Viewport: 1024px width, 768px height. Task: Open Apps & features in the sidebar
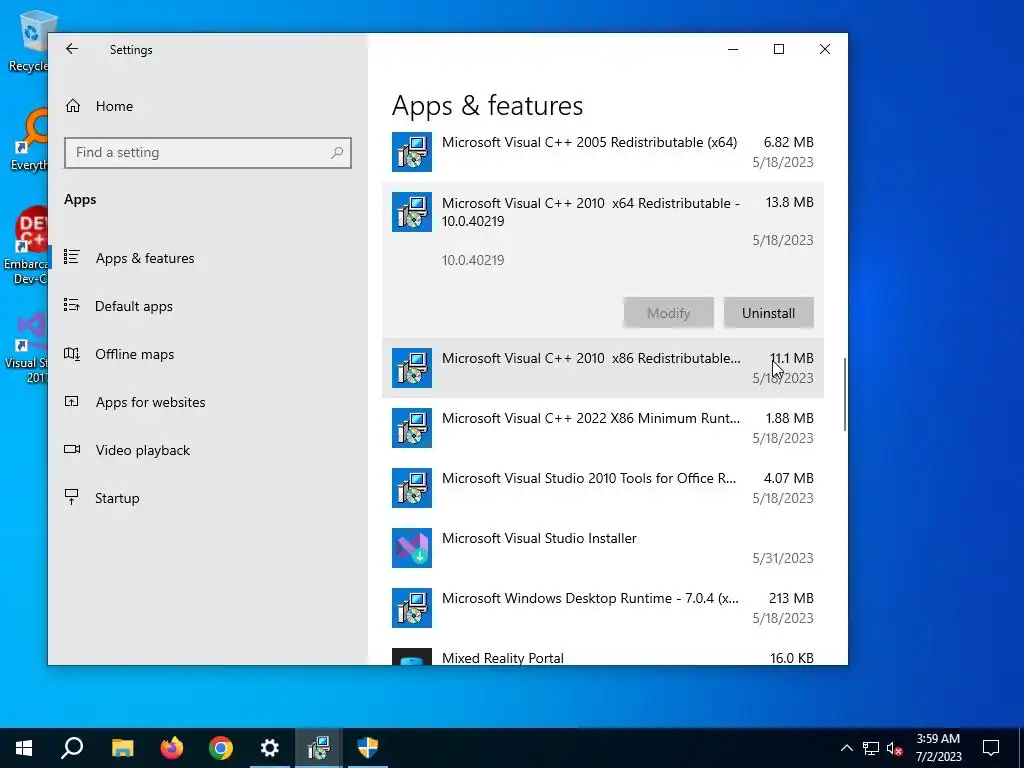click(129, 258)
